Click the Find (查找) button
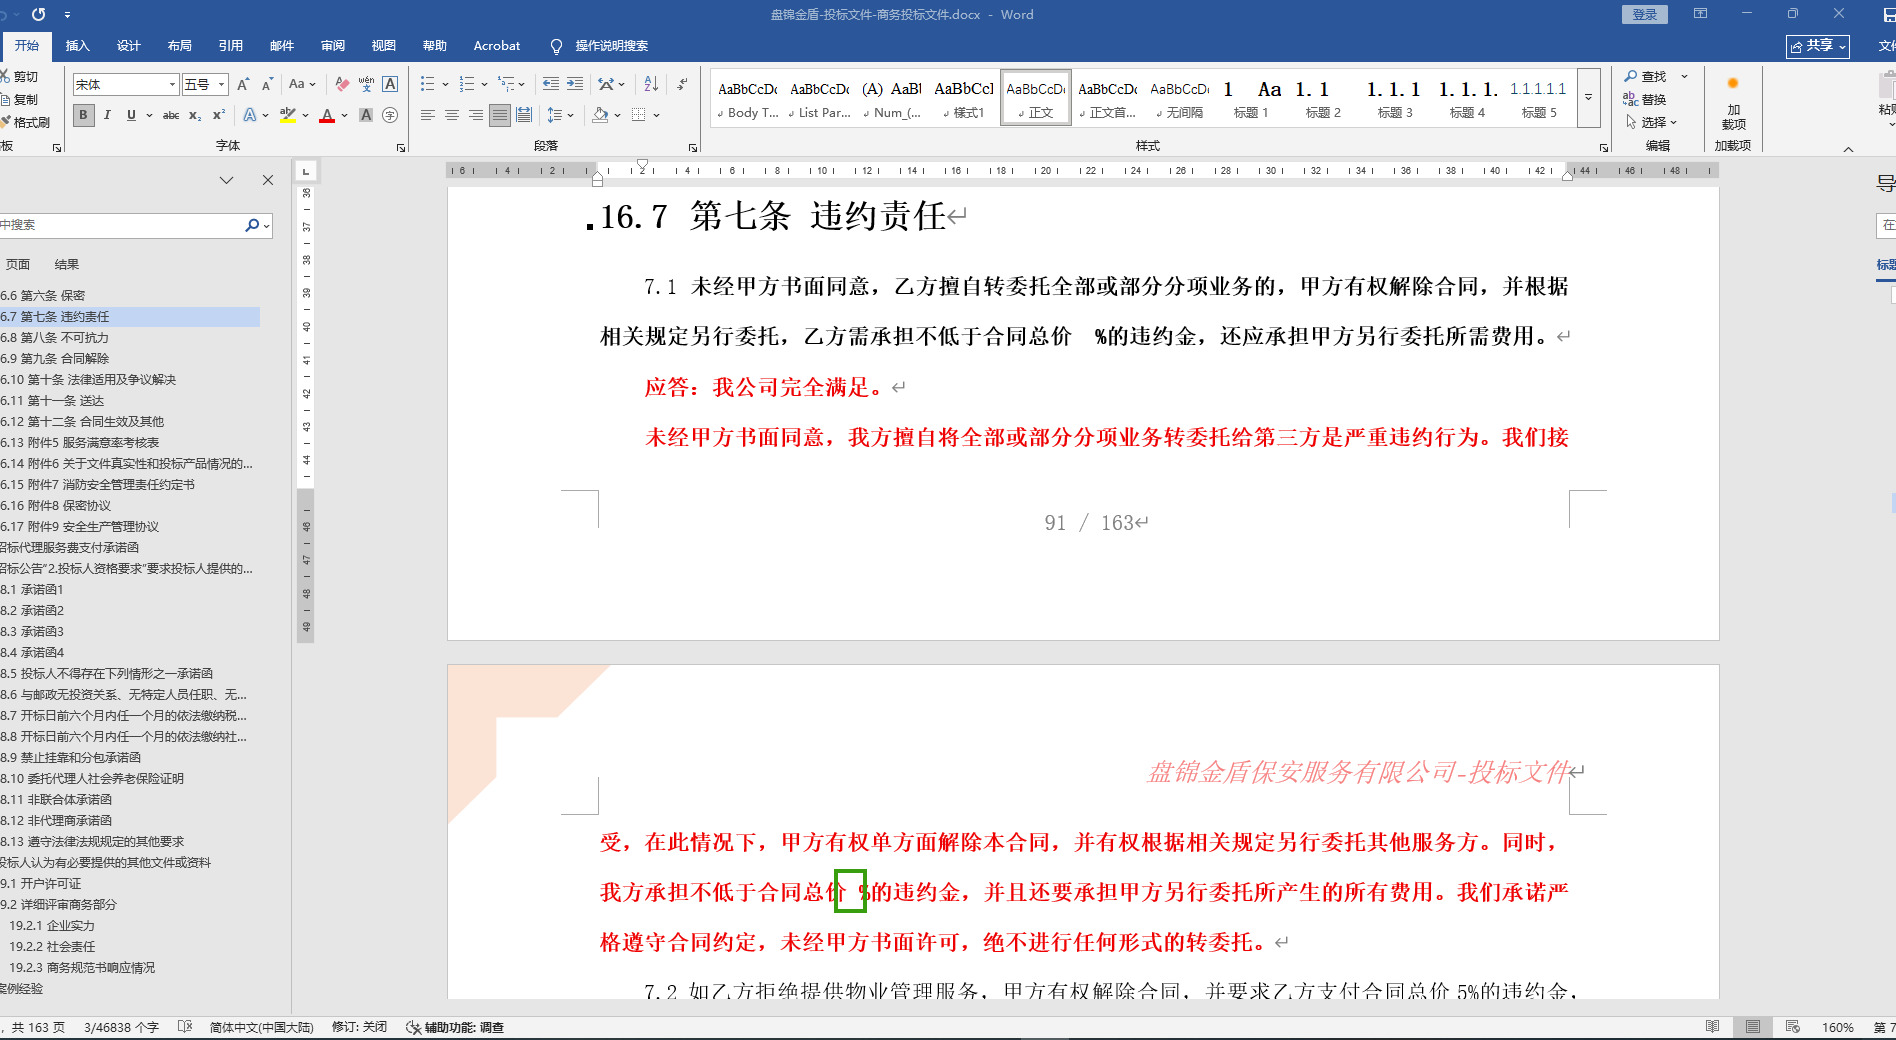The width and height of the screenshot is (1896, 1040). pos(1646,76)
